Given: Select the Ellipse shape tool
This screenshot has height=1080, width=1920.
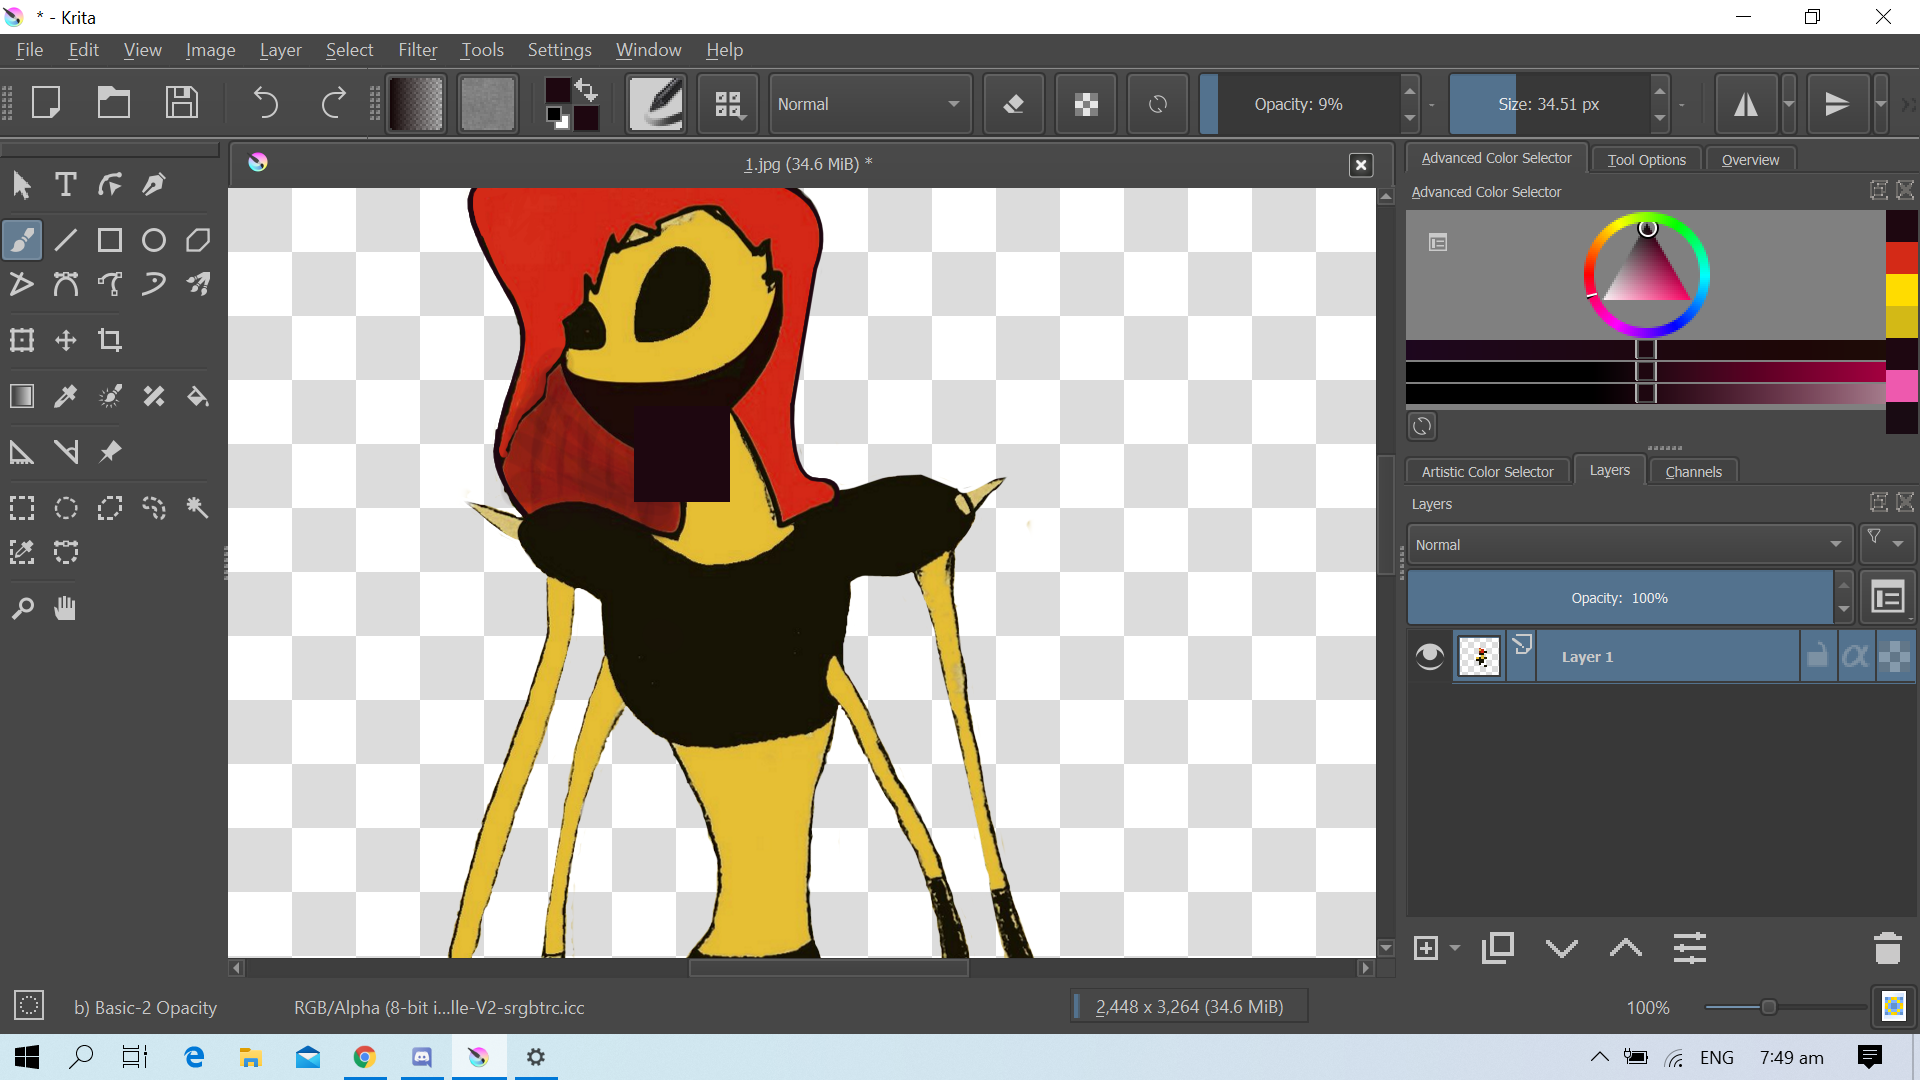Looking at the screenshot, I should pos(154,240).
